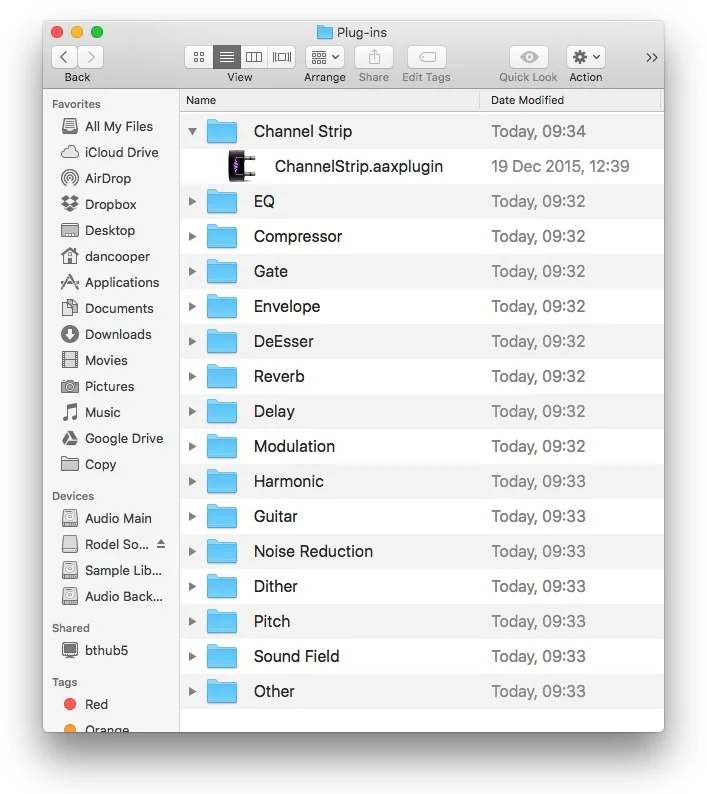Open the Arrange dropdown
The image size is (707, 794).
point(325,57)
